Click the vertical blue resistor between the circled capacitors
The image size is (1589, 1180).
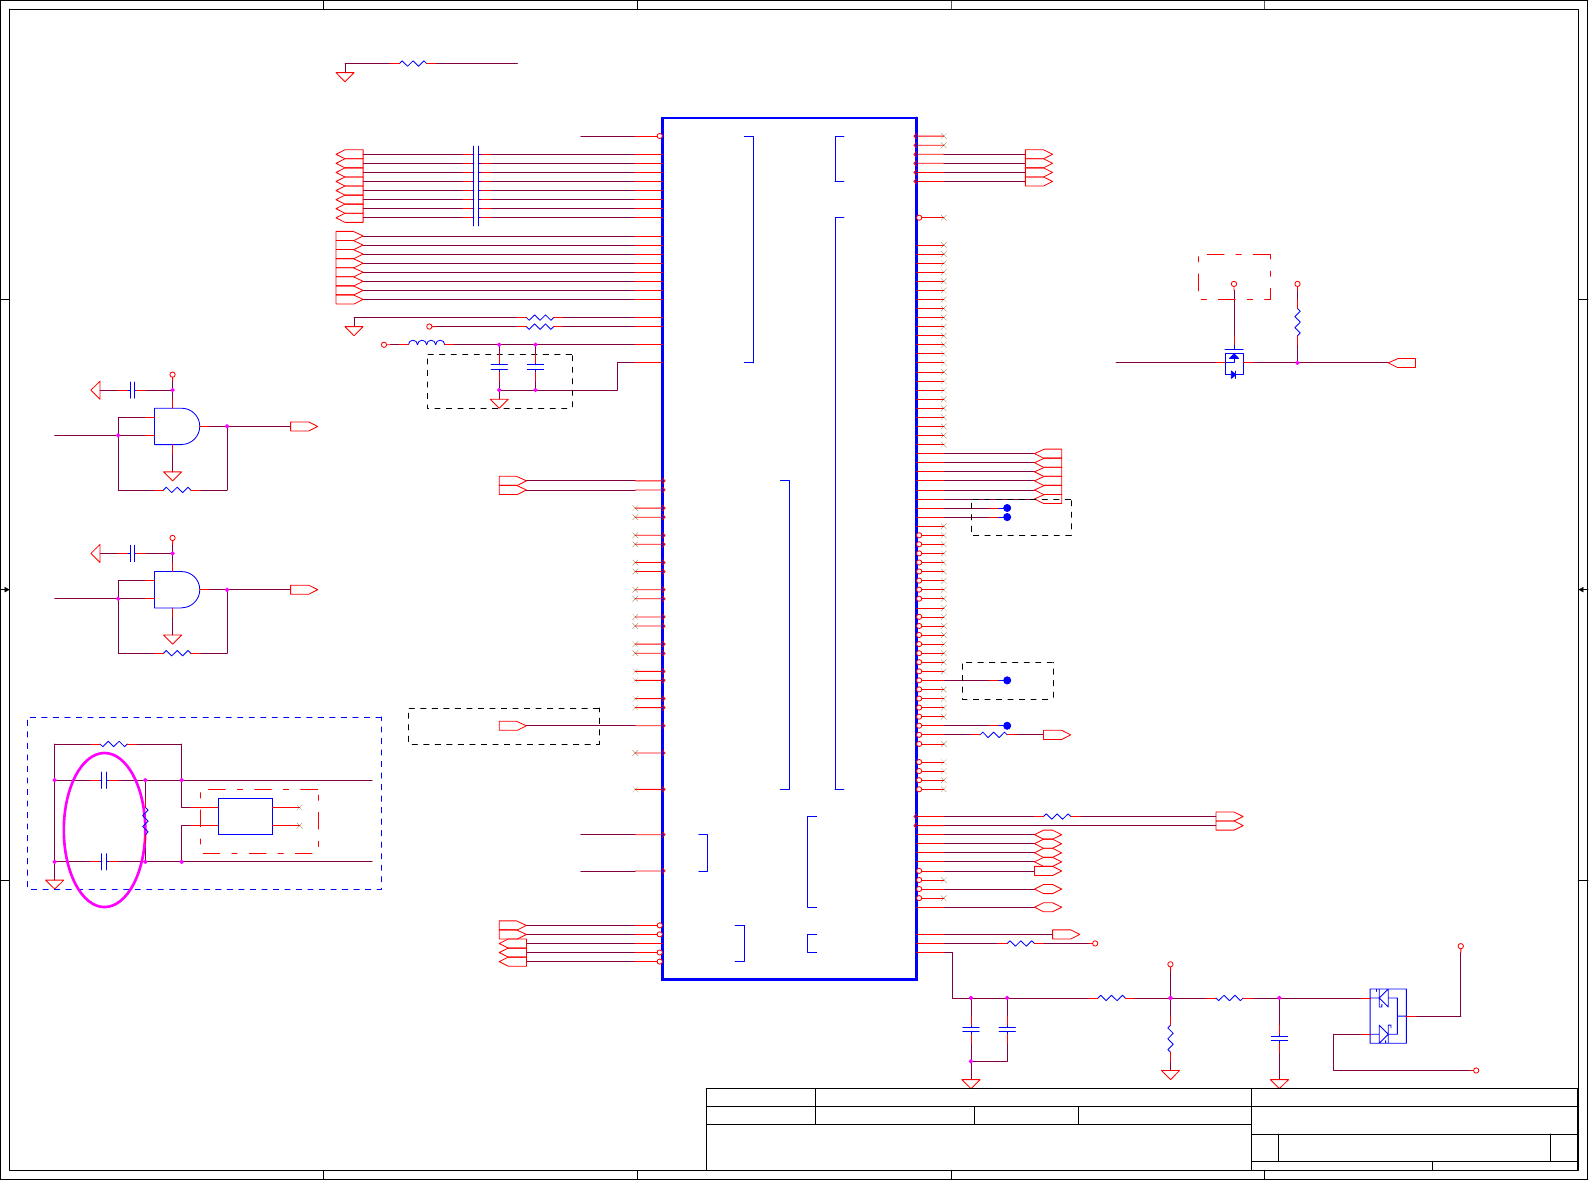pyautogui.click(x=145, y=821)
